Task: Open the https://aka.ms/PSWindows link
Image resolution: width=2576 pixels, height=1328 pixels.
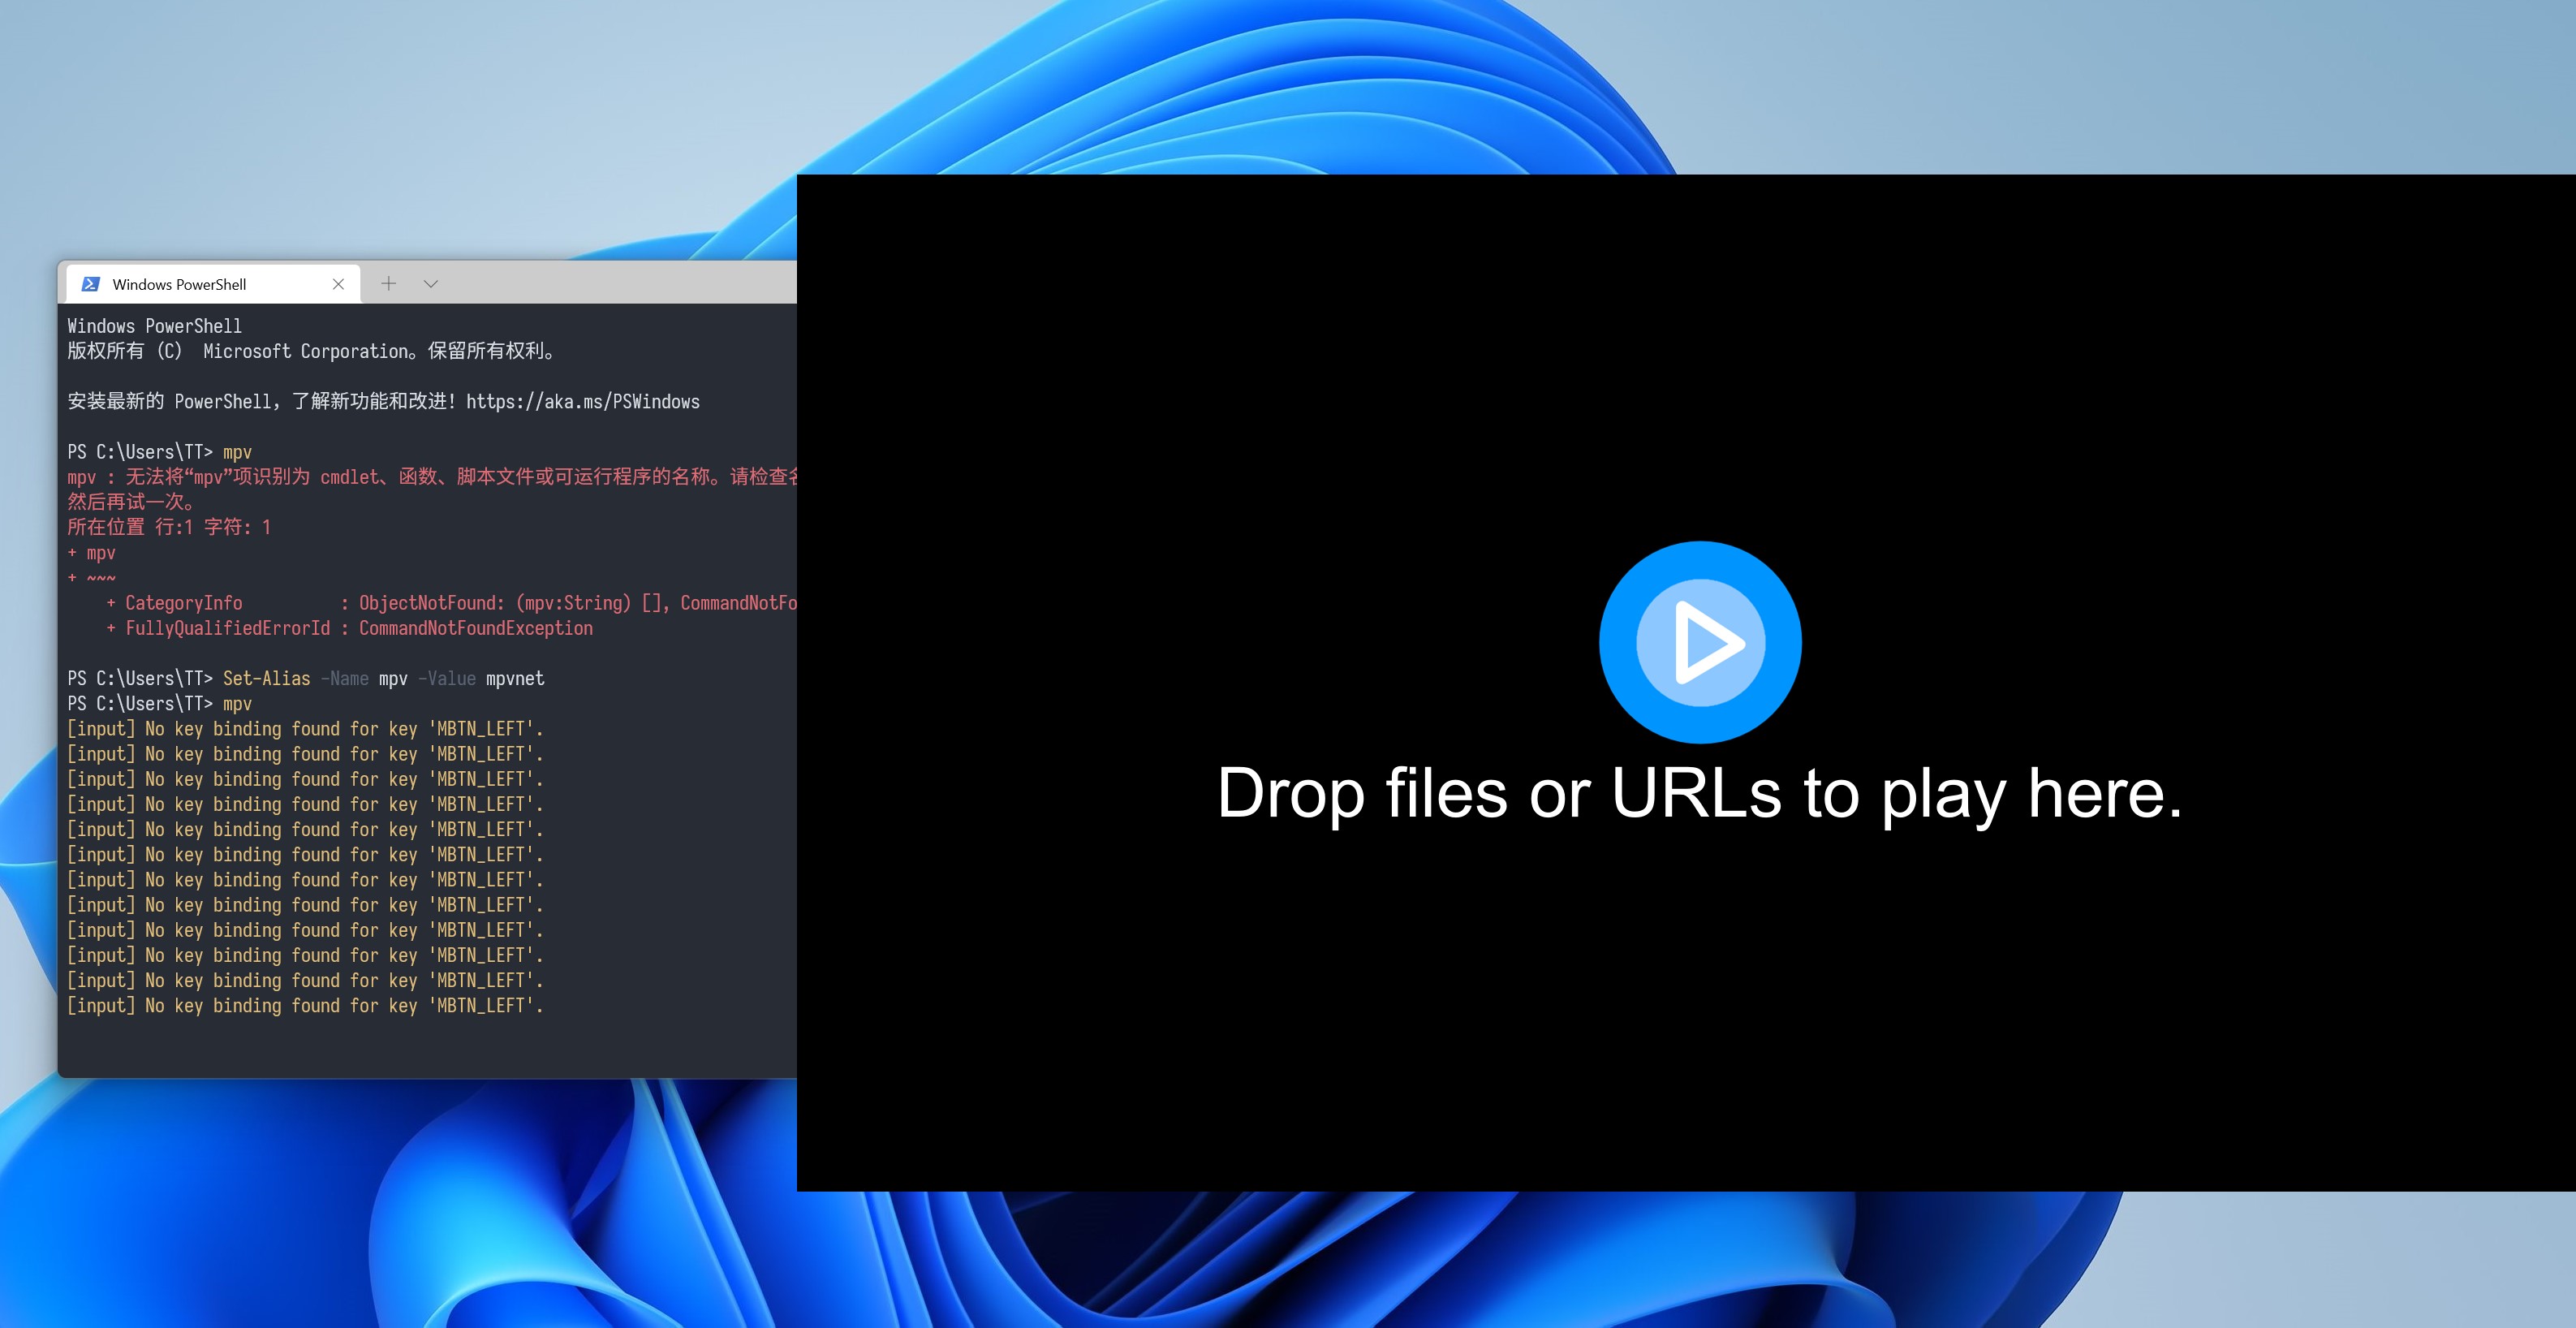Action: (x=582, y=402)
